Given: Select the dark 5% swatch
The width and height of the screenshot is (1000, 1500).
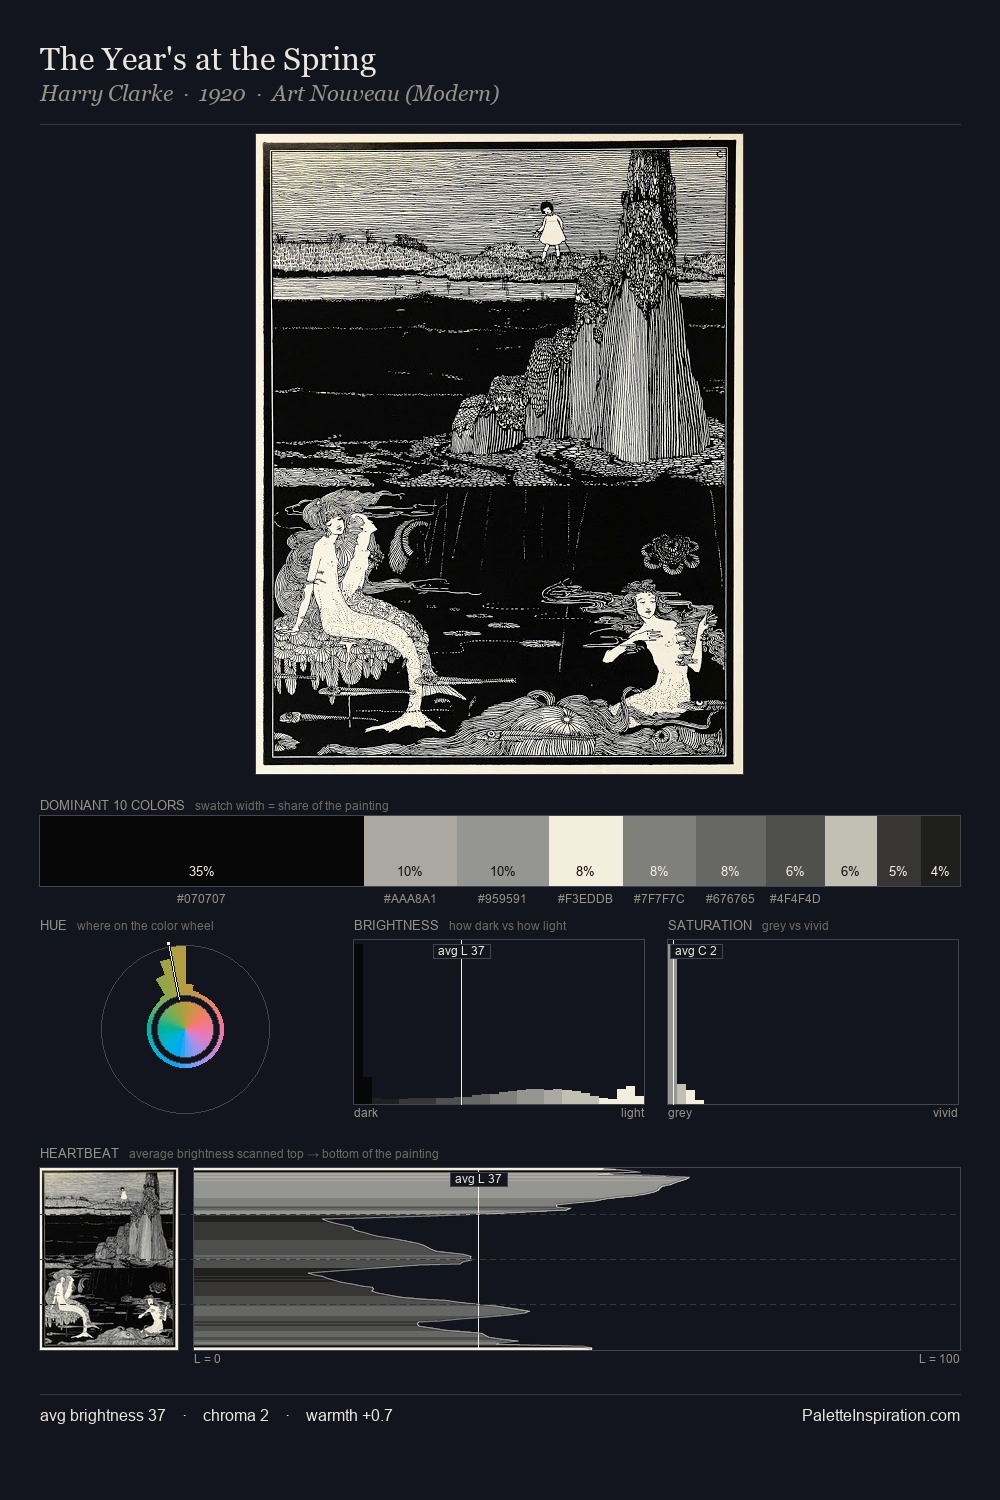Looking at the screenshot, I should tap(899, 851).
